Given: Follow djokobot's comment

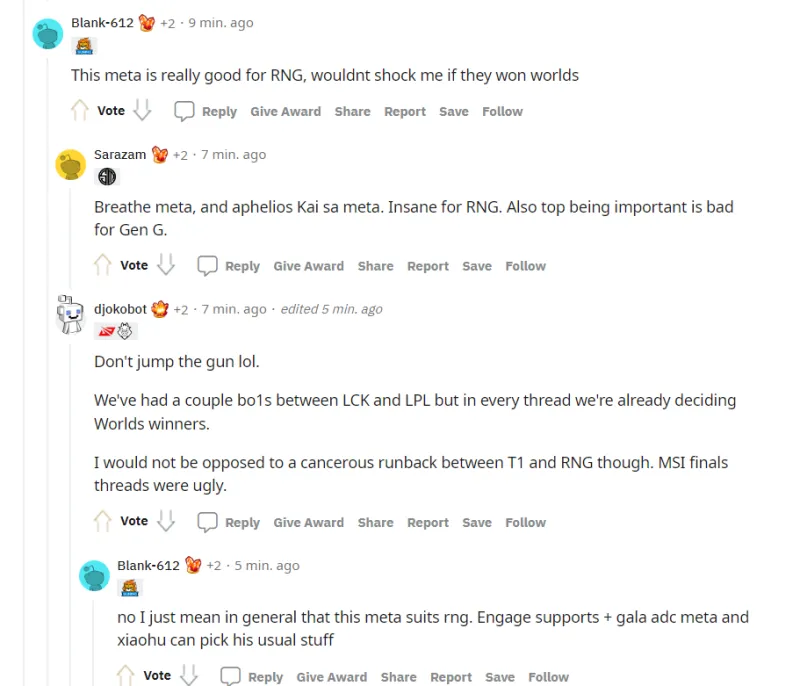Looking at the screenshot, I should tap(526, 522).
